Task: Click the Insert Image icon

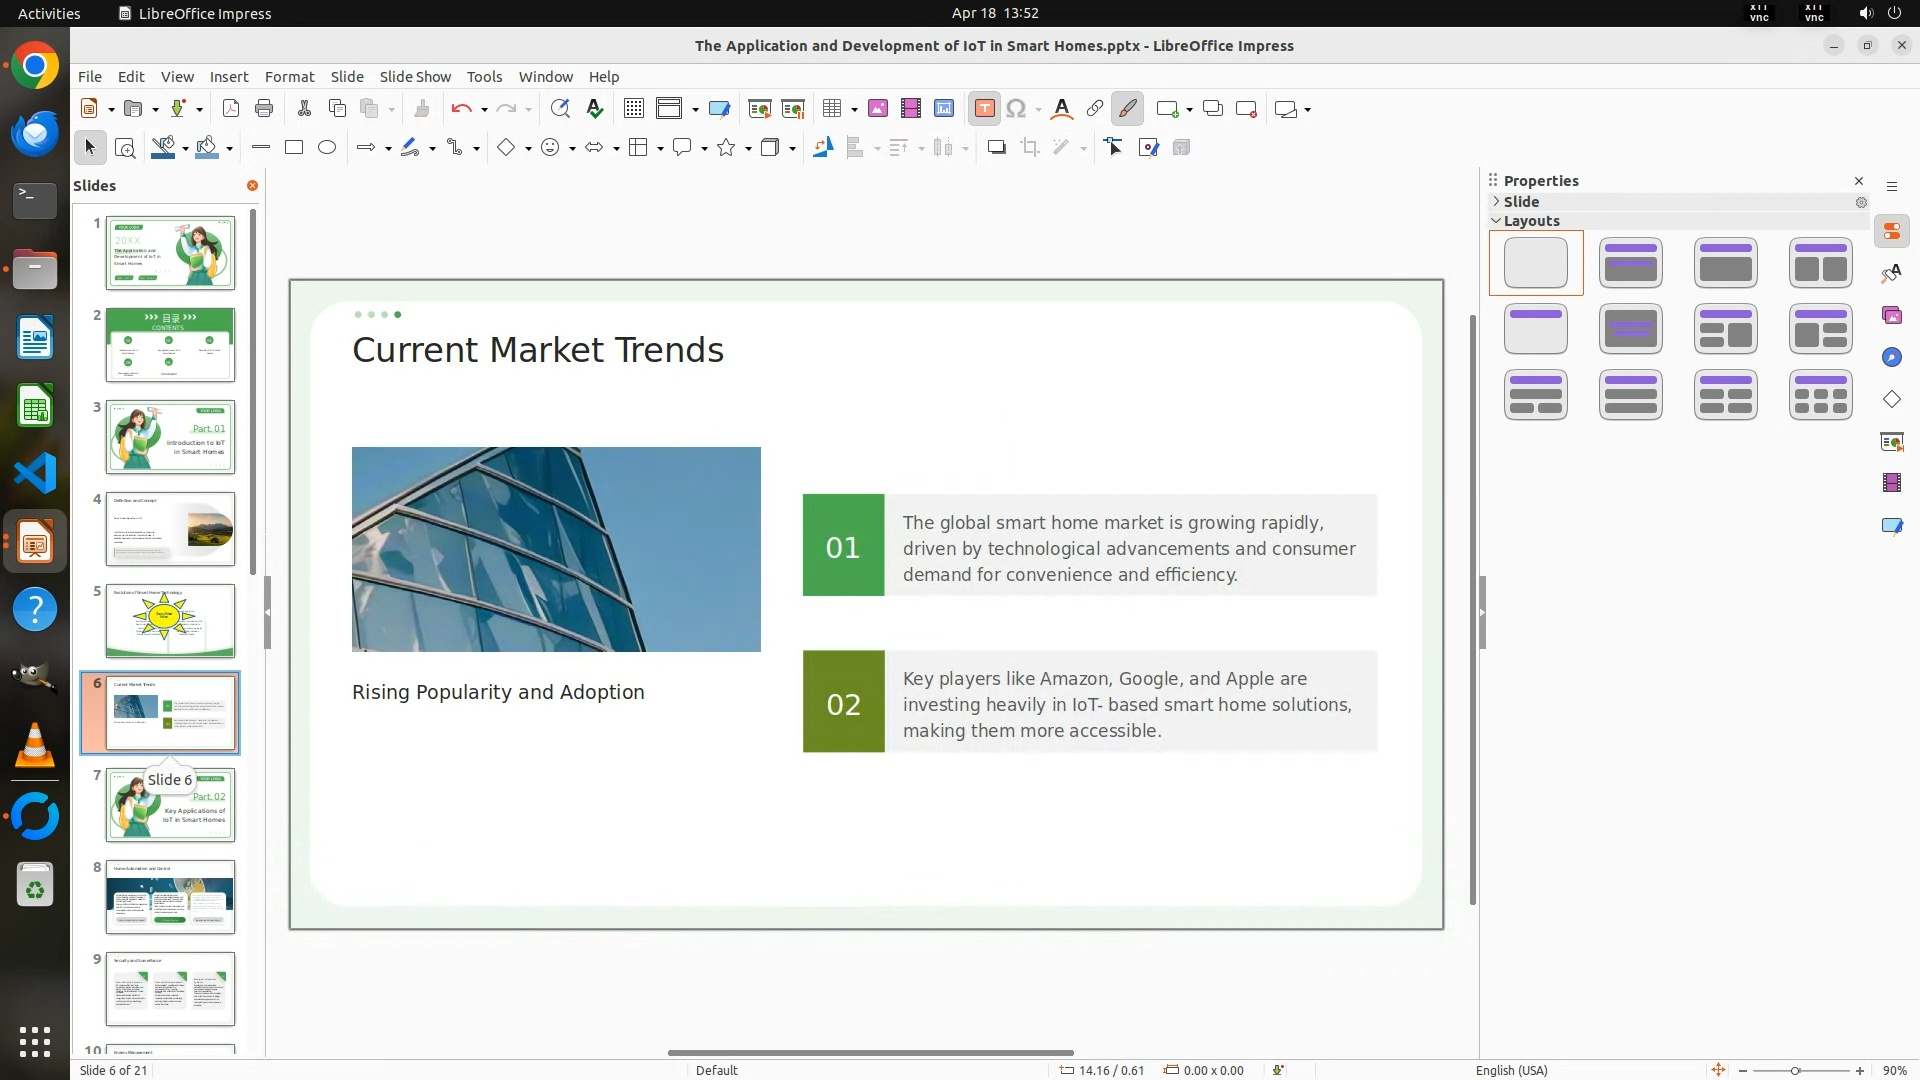Action: point(878,109)
